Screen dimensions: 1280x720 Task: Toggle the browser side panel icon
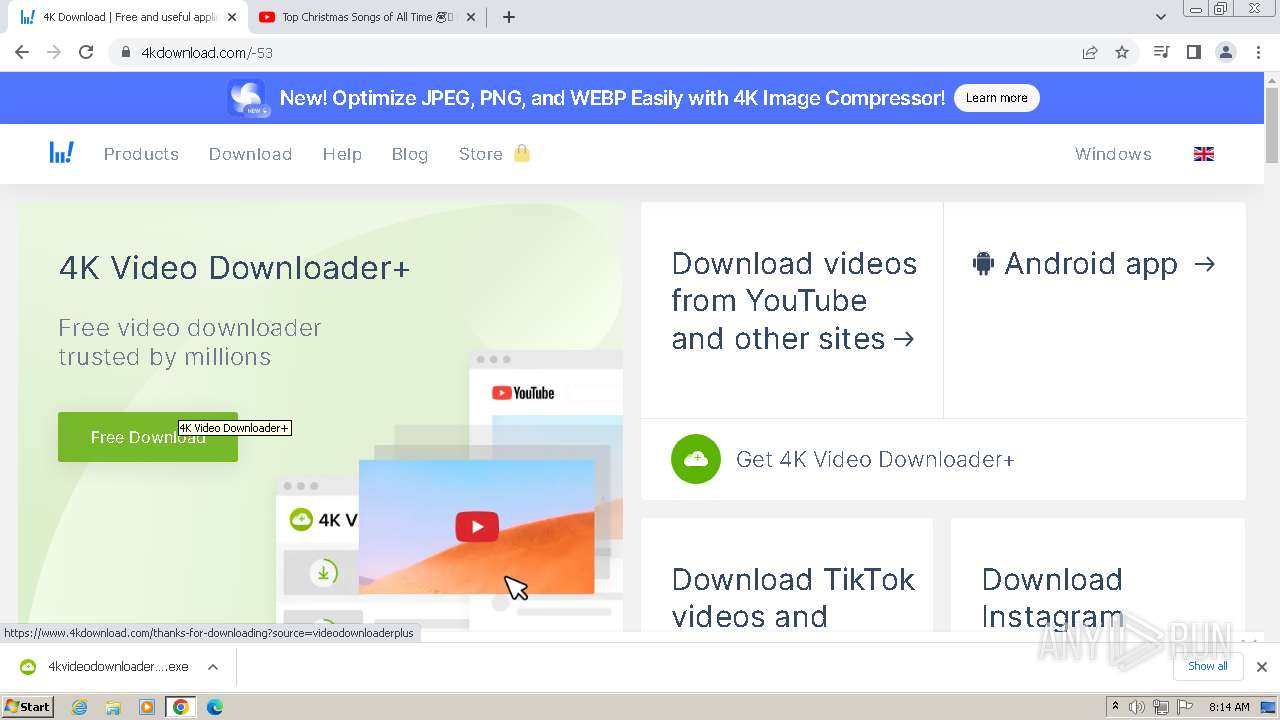click(1193, 52)
